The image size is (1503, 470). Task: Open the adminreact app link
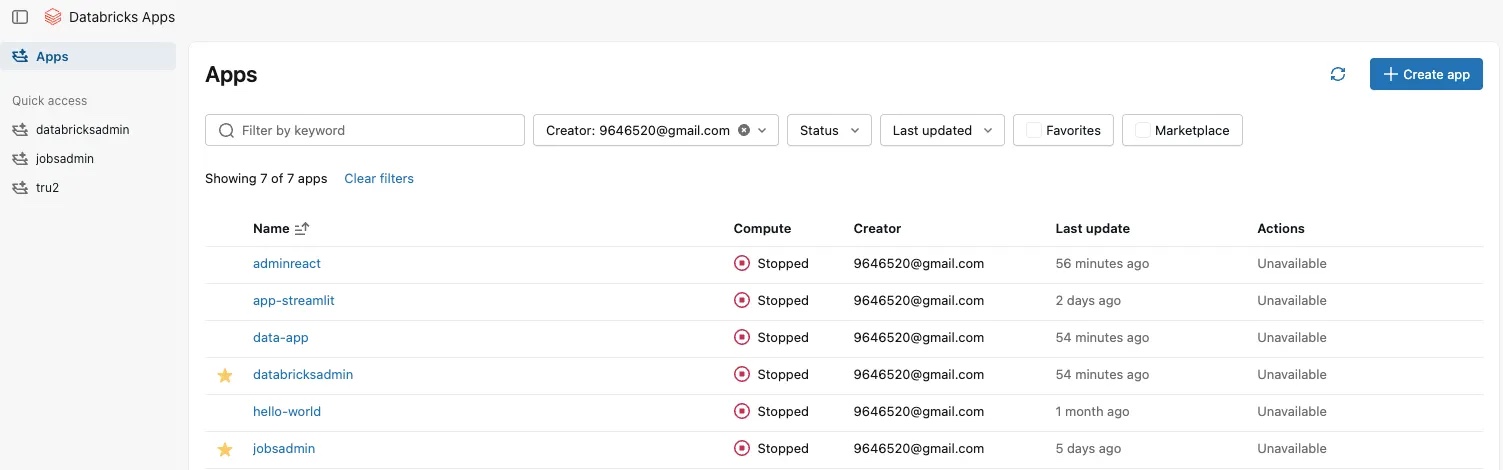coord(287,264)
